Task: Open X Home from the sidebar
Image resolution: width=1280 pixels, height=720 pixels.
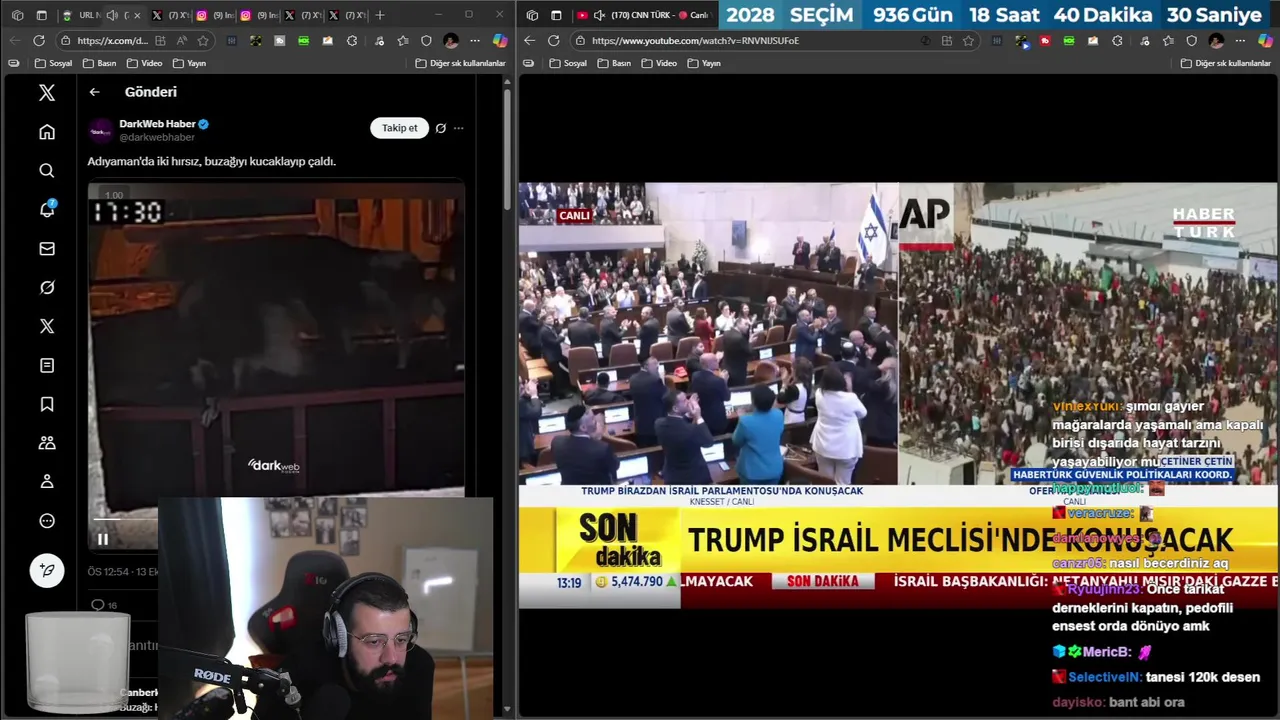Action: (47, 132)
